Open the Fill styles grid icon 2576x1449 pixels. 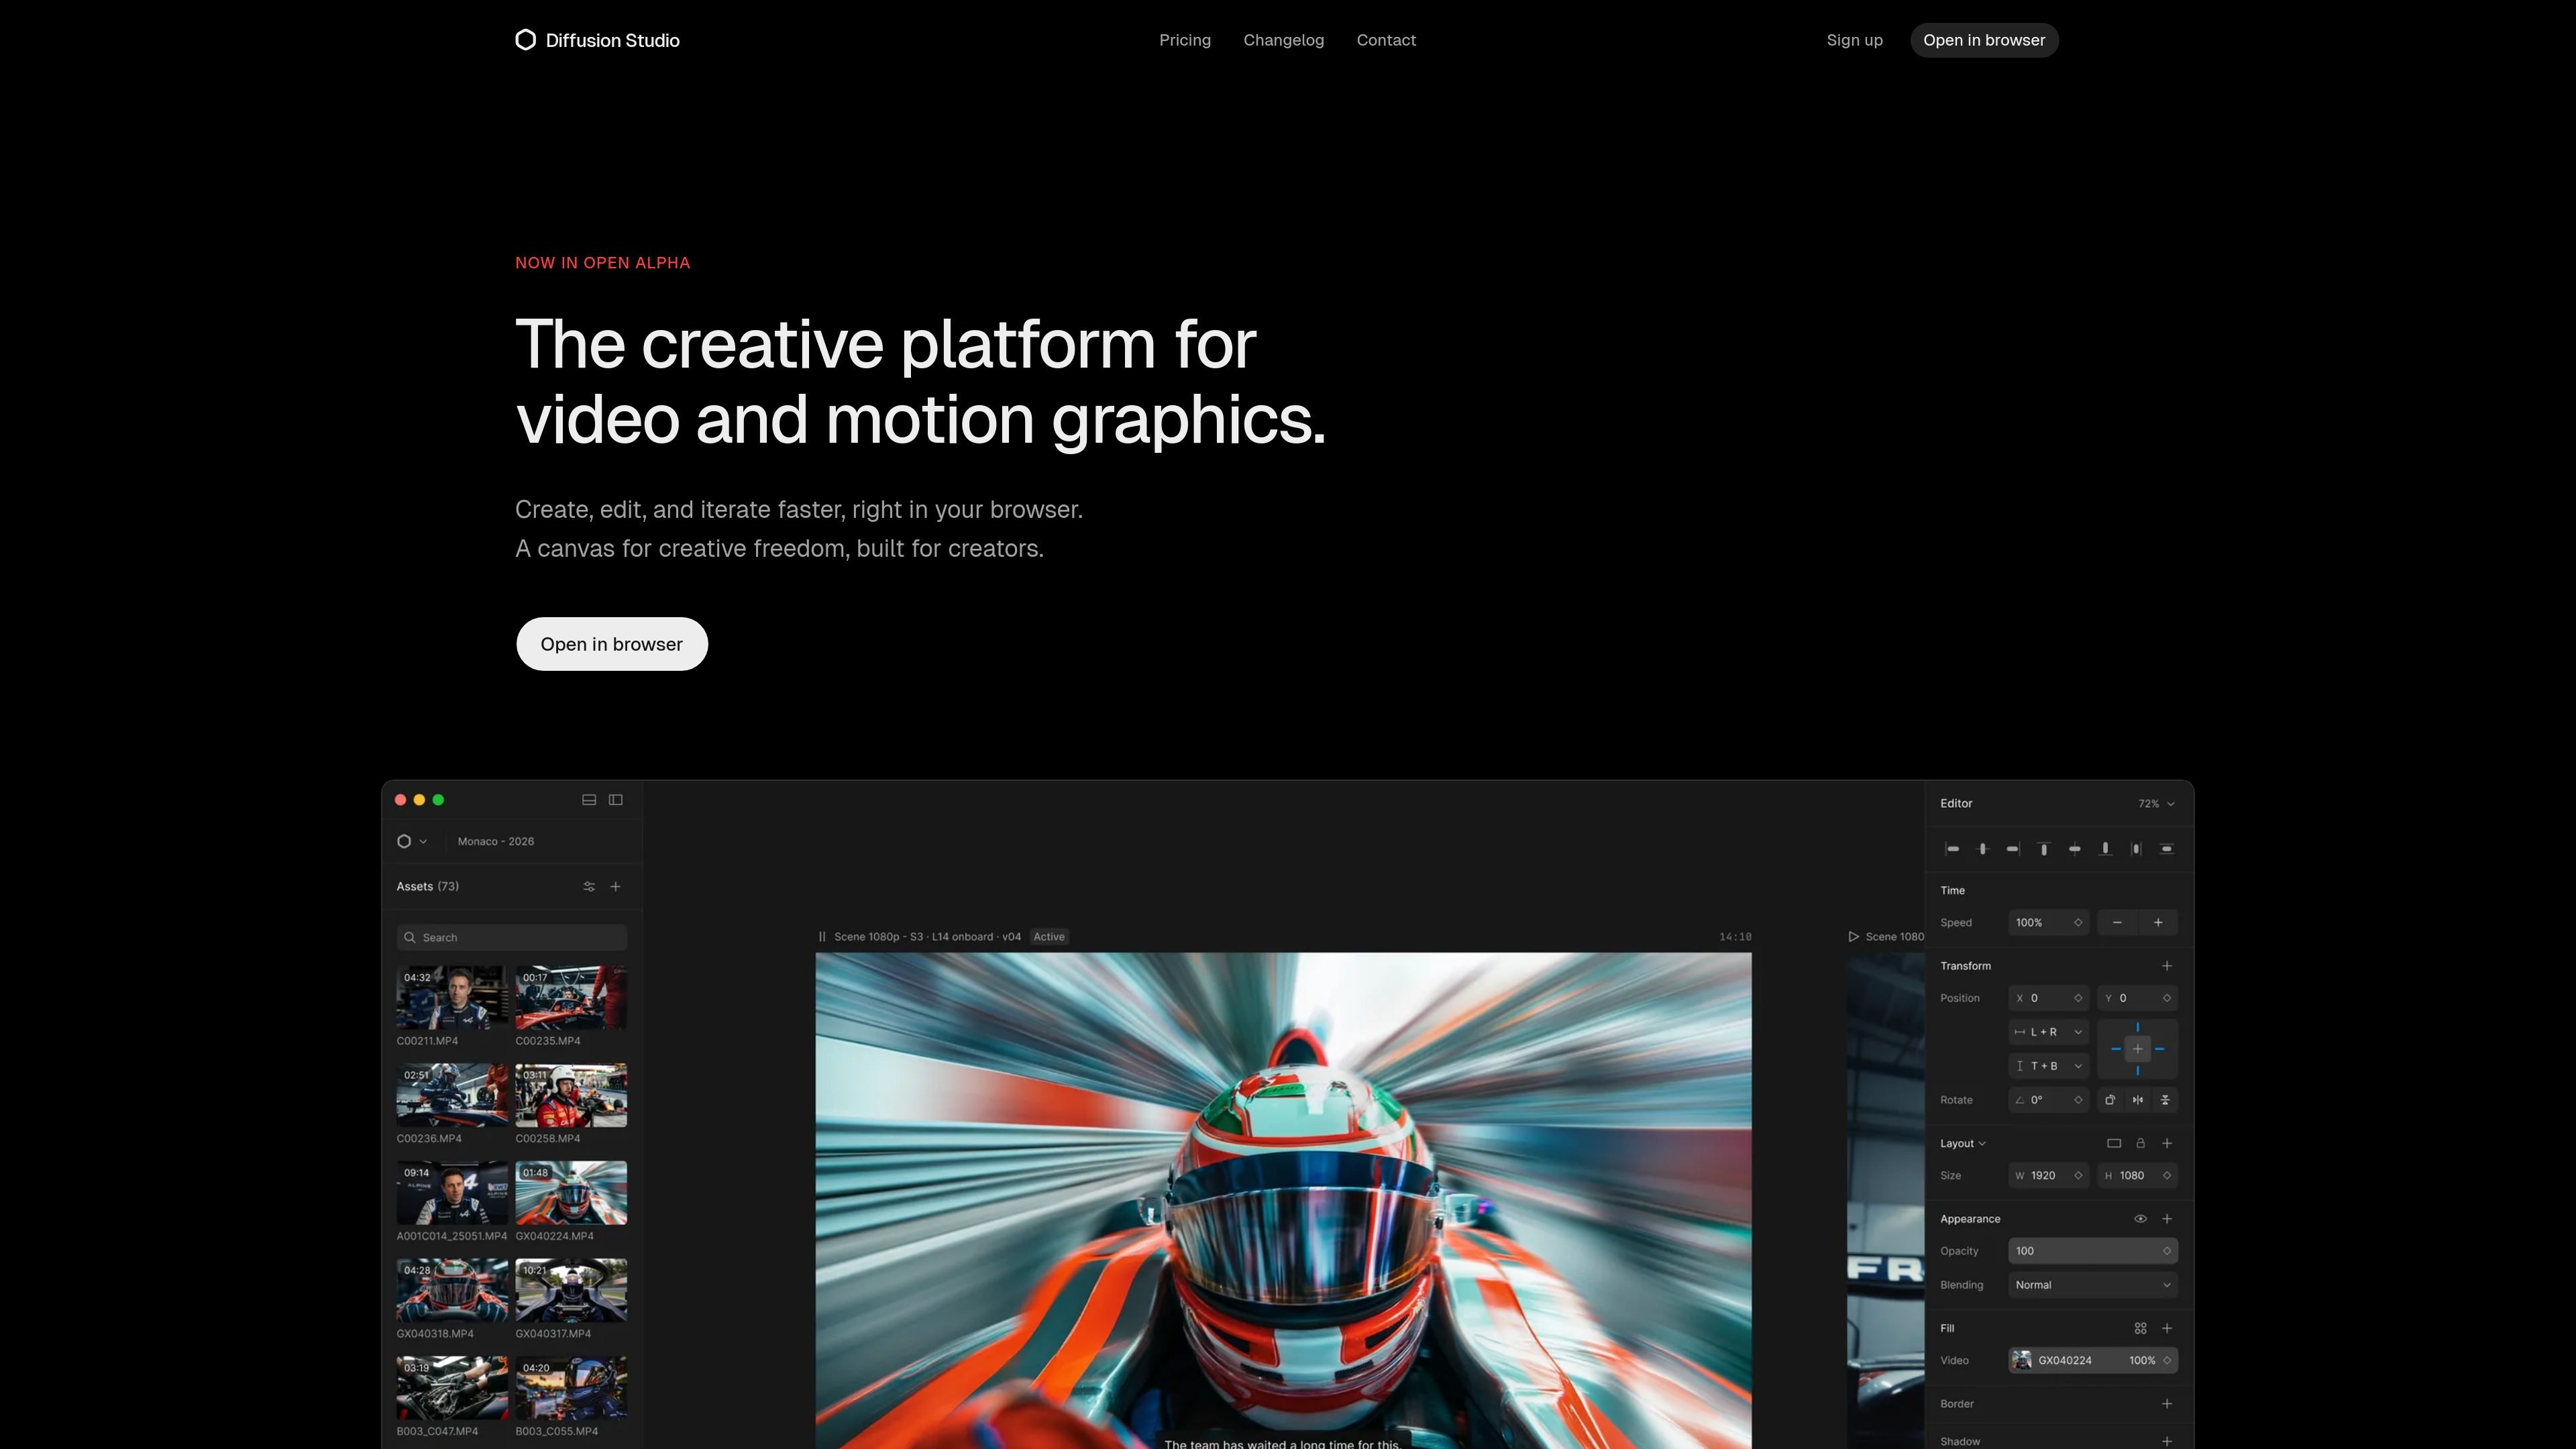pyautogui.click(x=2140, y=1329)
